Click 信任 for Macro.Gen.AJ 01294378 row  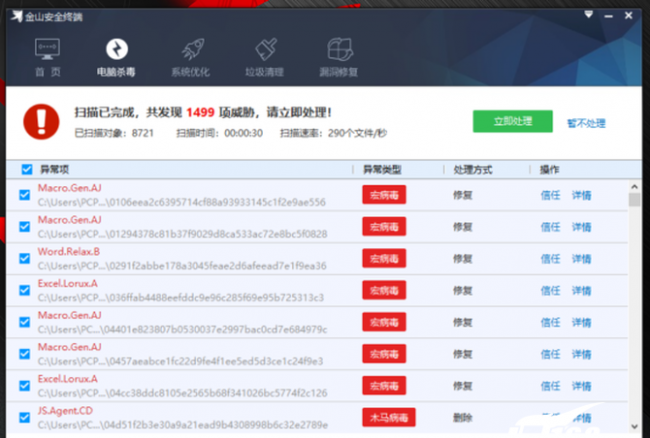click(550, 227)
